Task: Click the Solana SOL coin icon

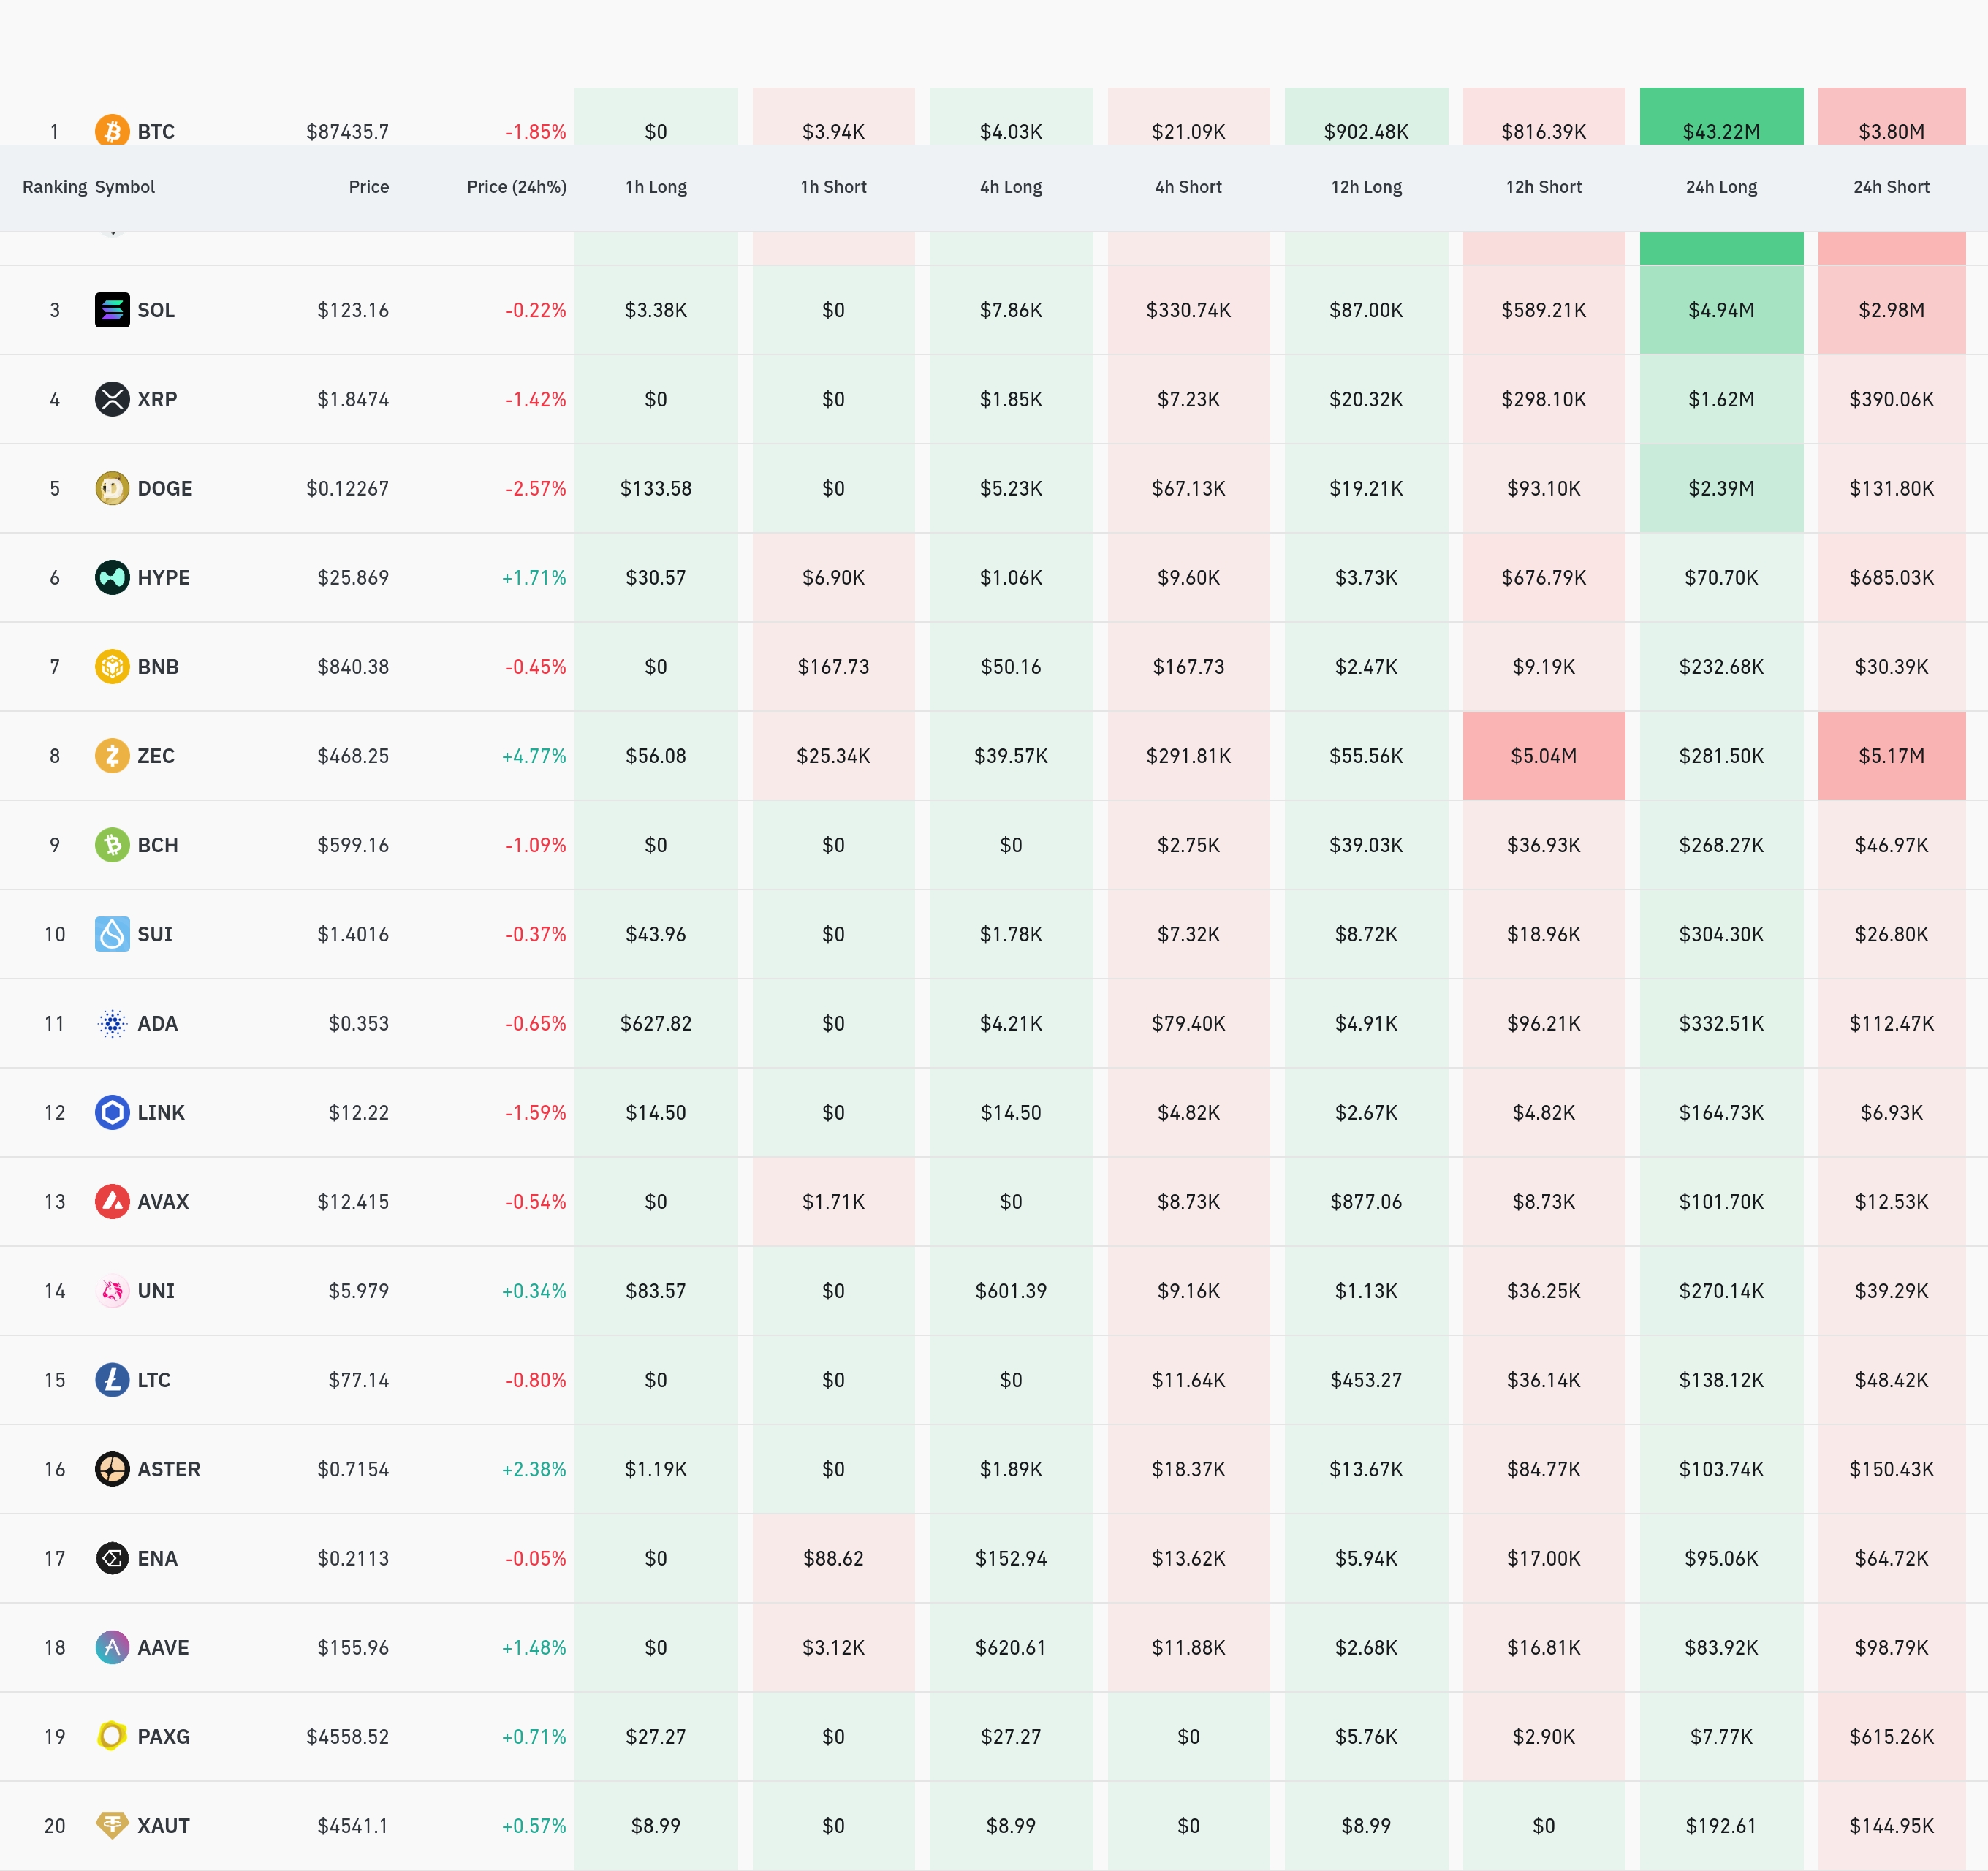Action: point(112,310)
